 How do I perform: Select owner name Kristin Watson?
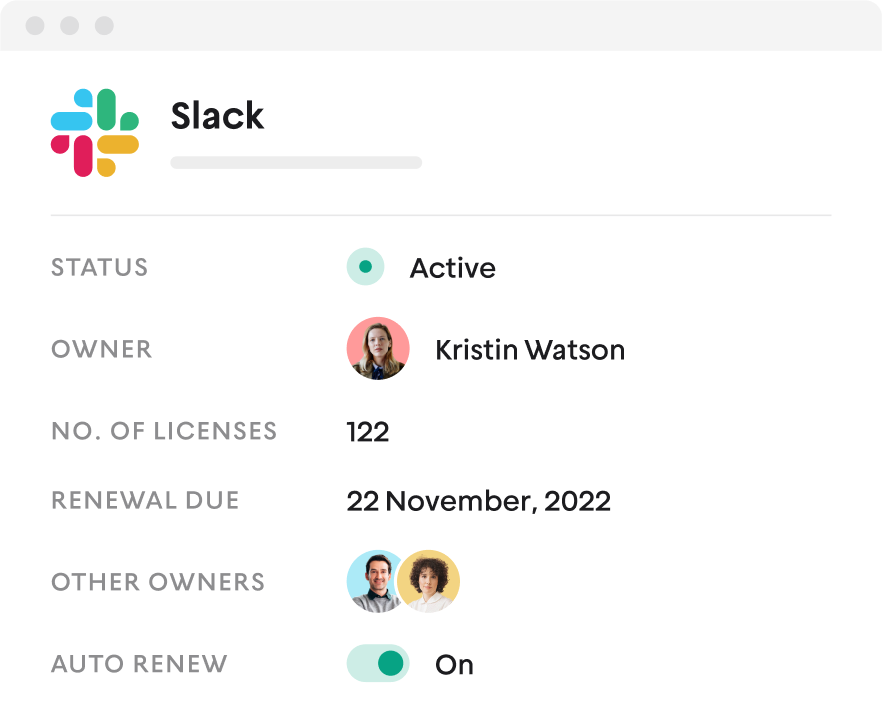coord(530,350)
